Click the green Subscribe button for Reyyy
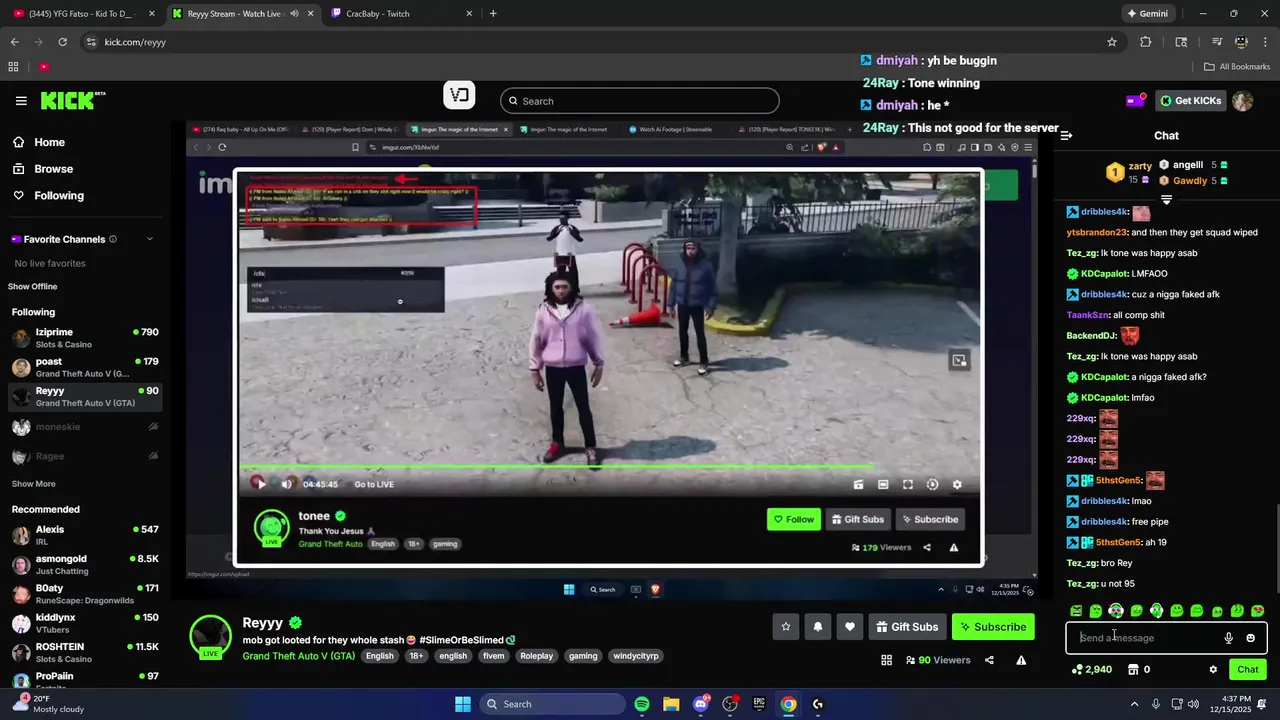Viewport: 1280px width, 720px height. 993,627
